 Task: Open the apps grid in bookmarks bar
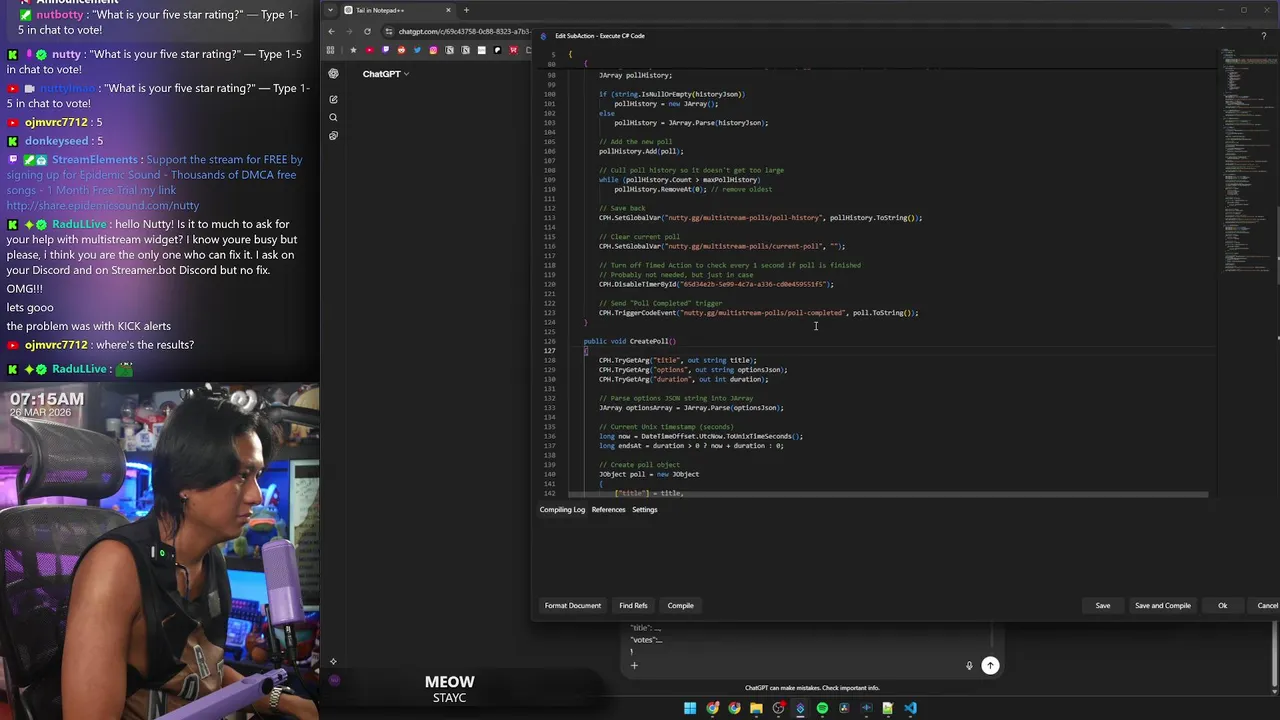[330, 50]
